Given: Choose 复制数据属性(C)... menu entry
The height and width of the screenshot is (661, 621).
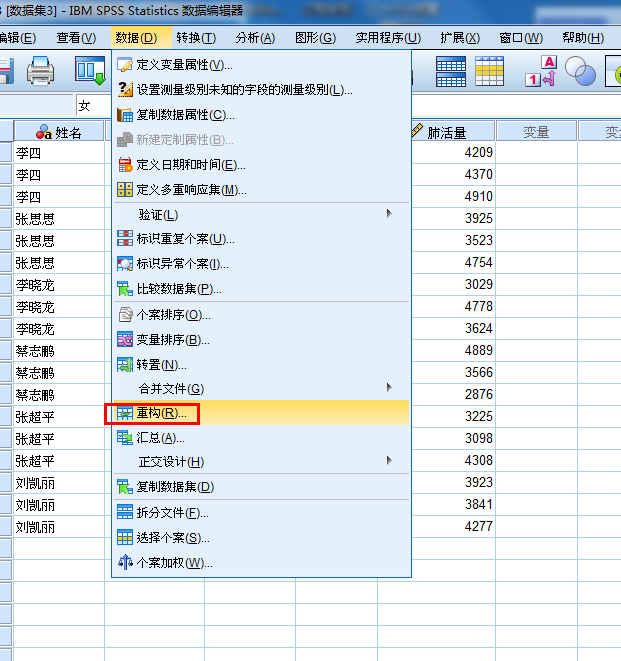Looking at the screenshot, I should pyautogui.click(x=261, y=115).
